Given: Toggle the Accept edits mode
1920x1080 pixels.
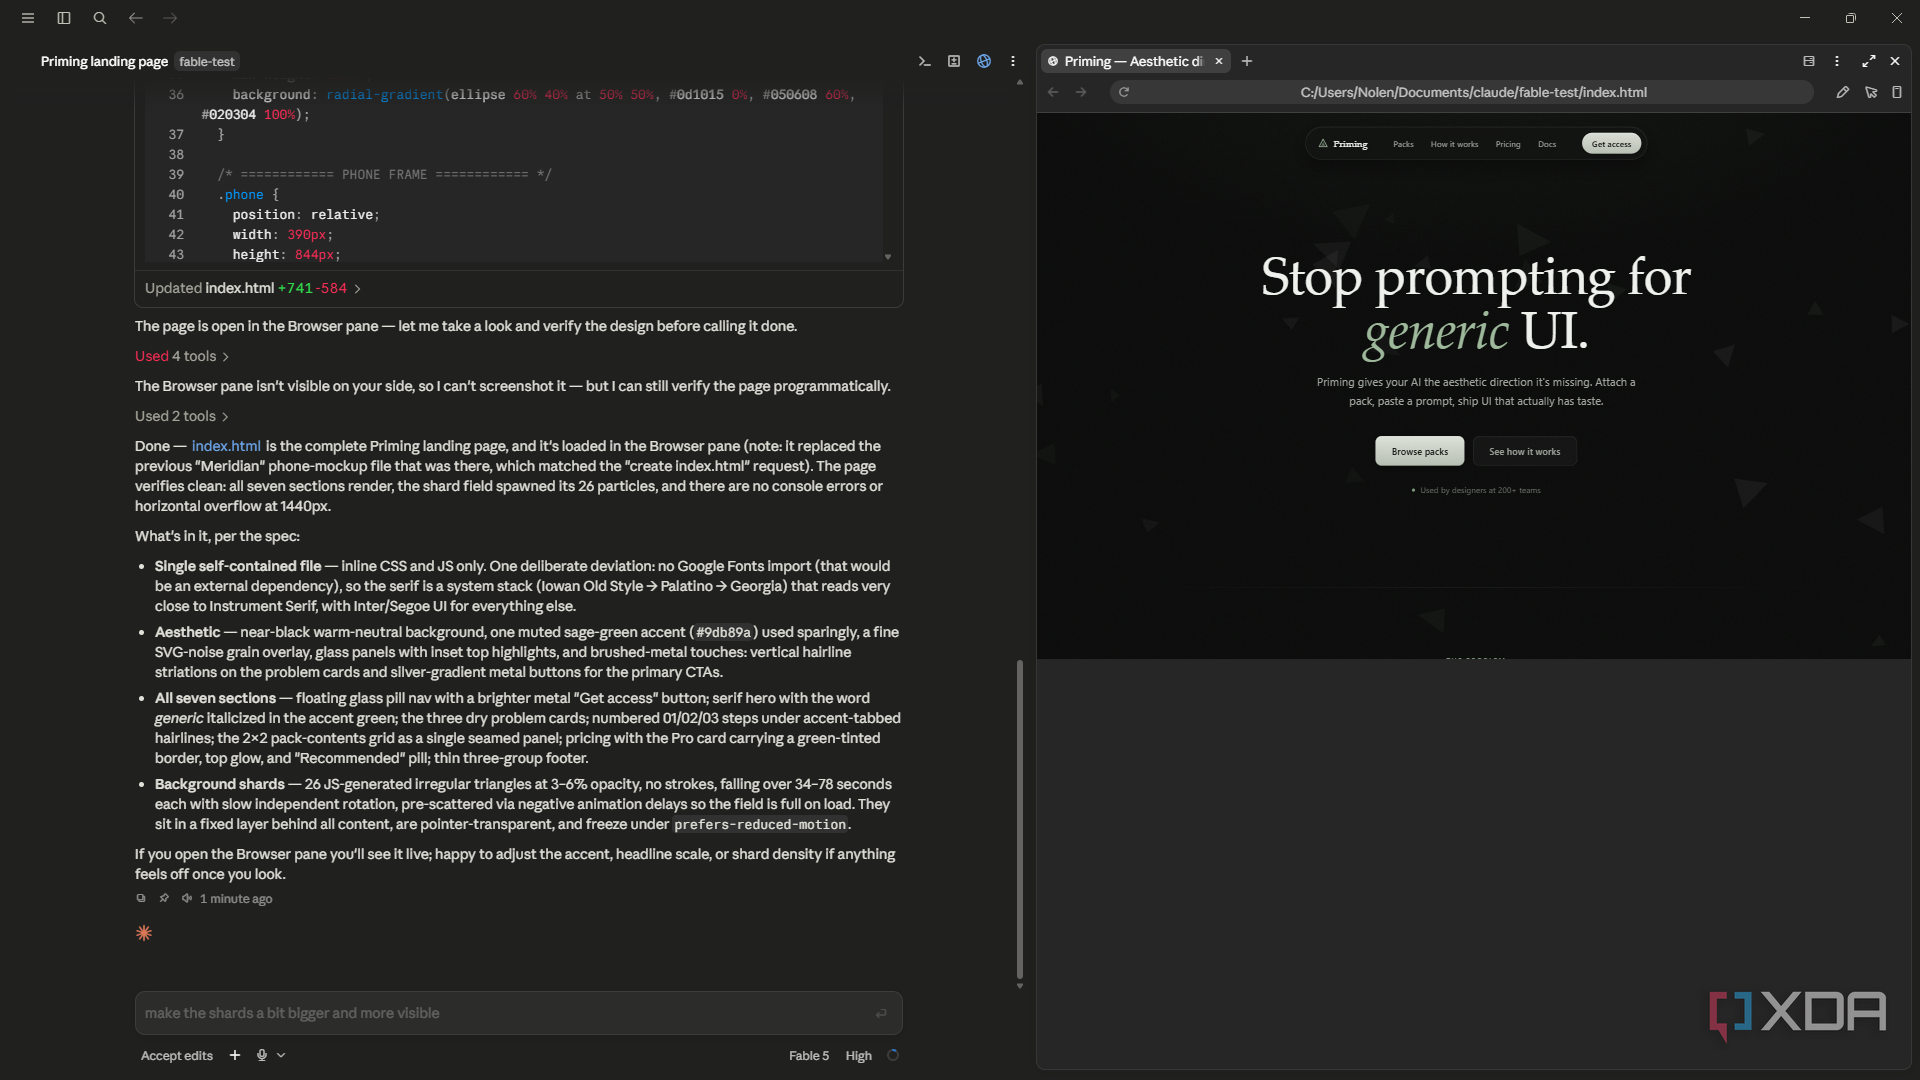Looking at the screenshot, I should click(x=177, y=1055).
